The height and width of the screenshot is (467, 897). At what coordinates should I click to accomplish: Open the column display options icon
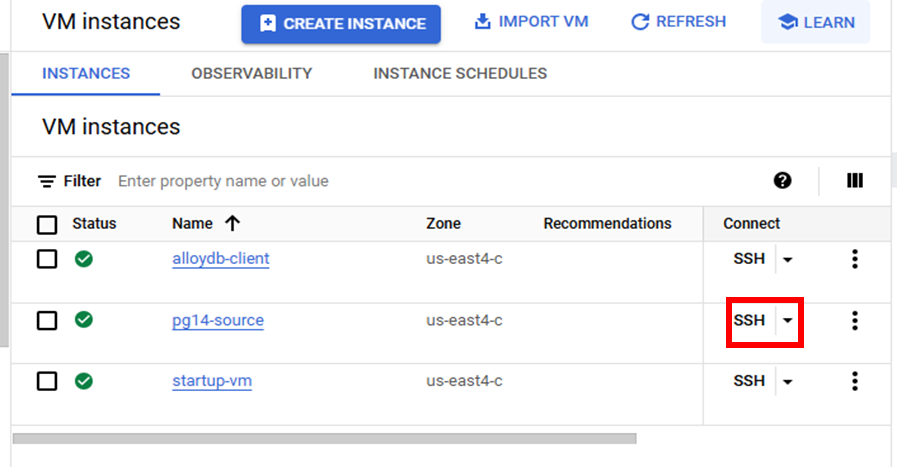[855, 181]
